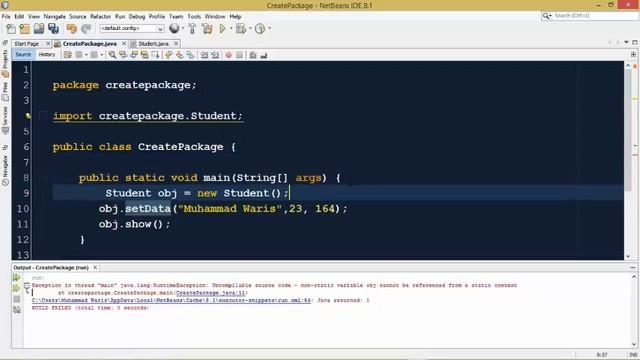Open the run.xml:53 path link
This screenshot has height=360, width=640.
point(171,300)
